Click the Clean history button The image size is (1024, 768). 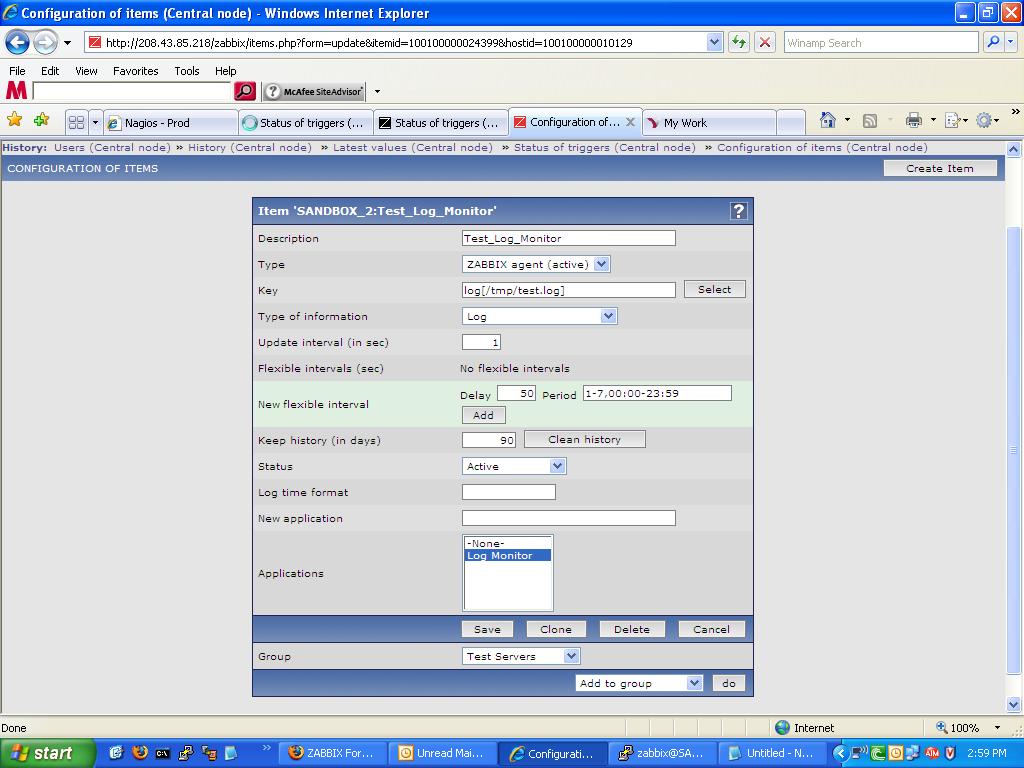(x=584, y=440)
